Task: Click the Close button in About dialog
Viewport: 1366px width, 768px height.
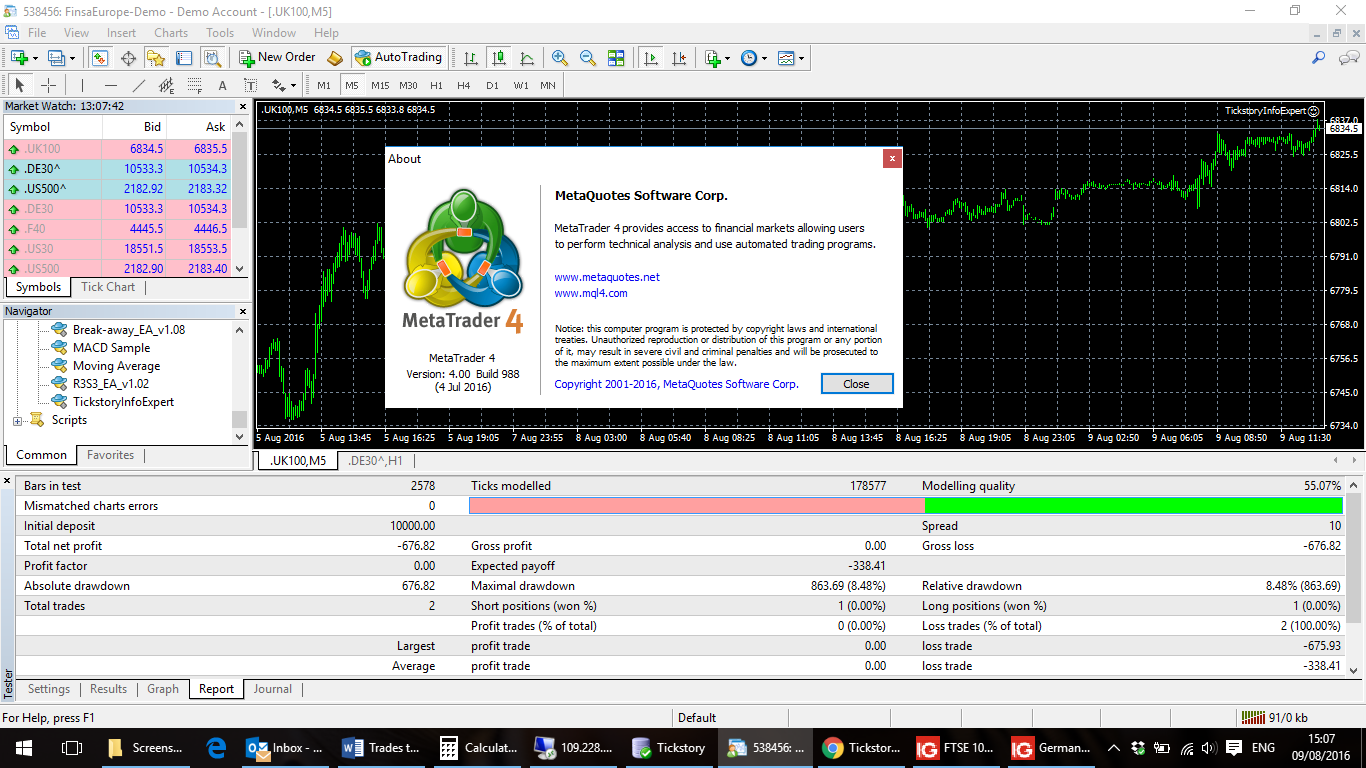Action: tap(856, 384)
